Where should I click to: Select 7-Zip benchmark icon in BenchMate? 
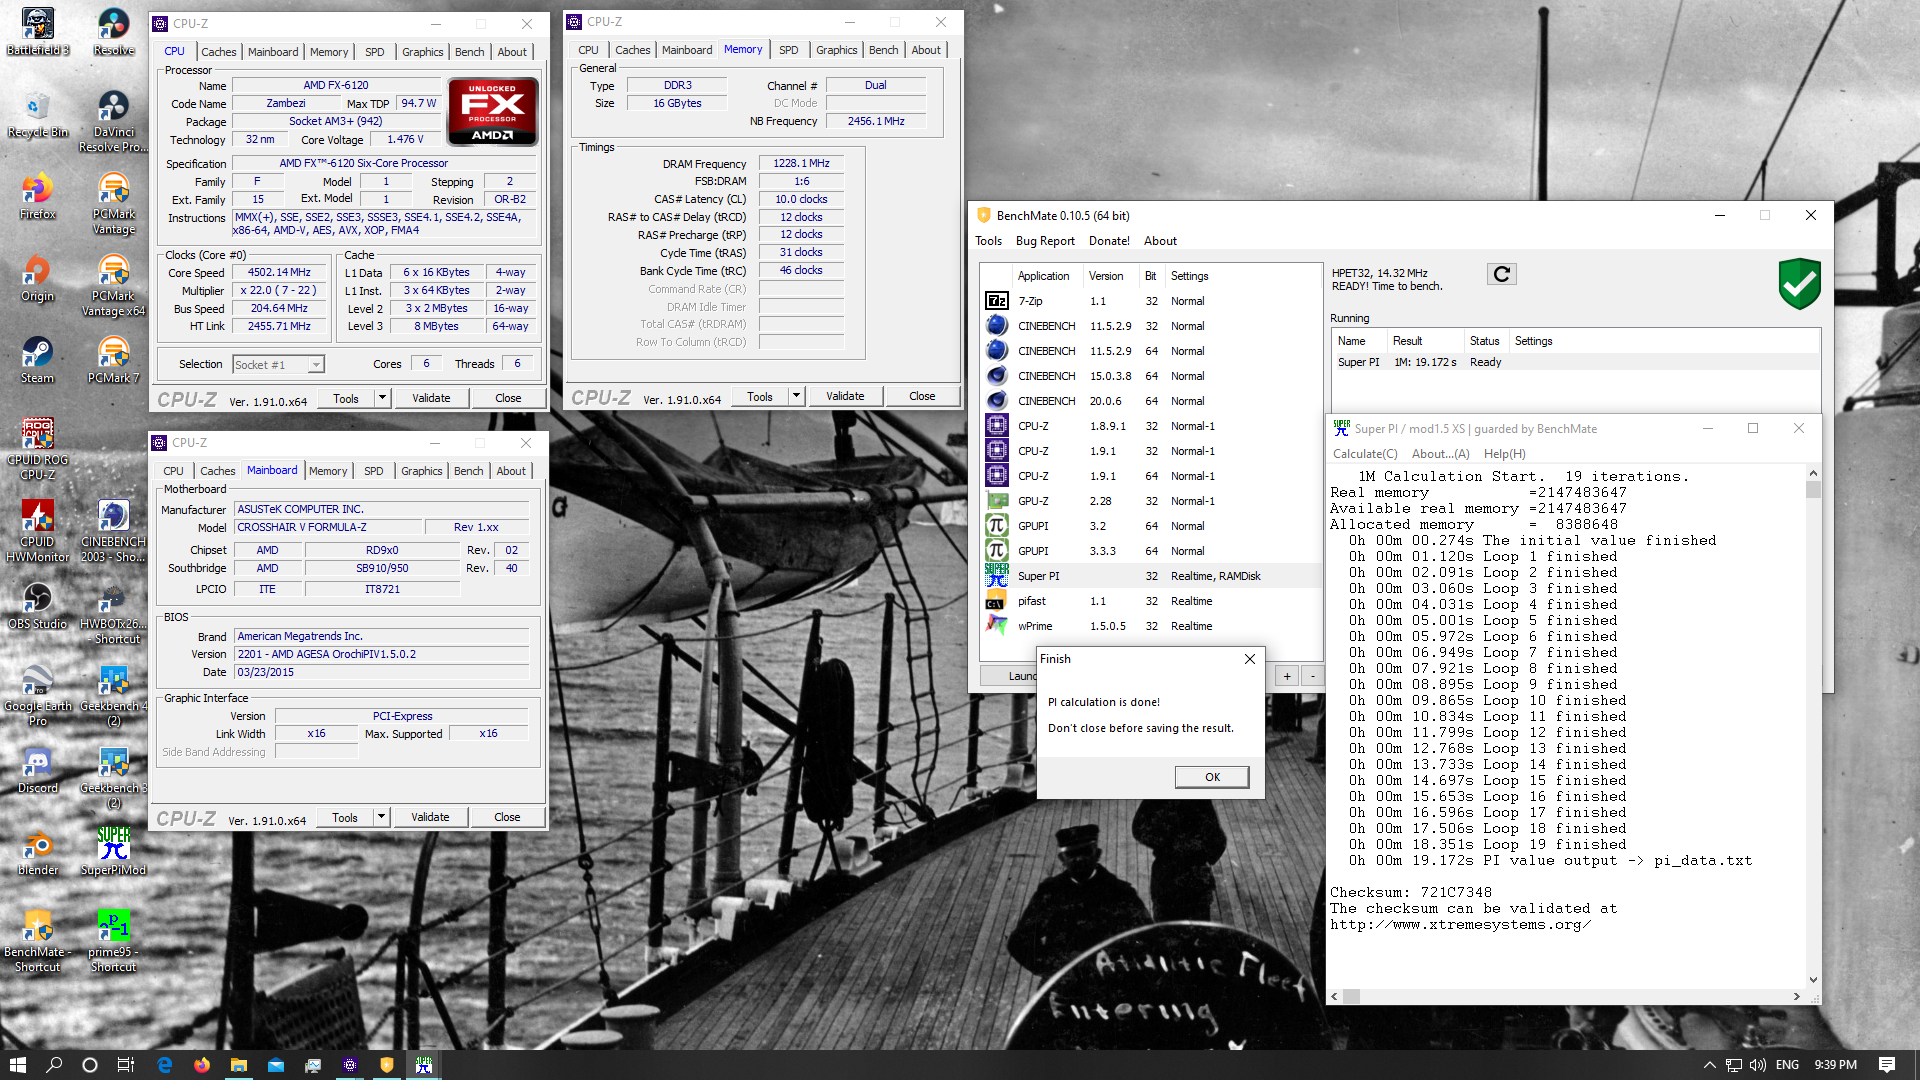coord(997,301)
